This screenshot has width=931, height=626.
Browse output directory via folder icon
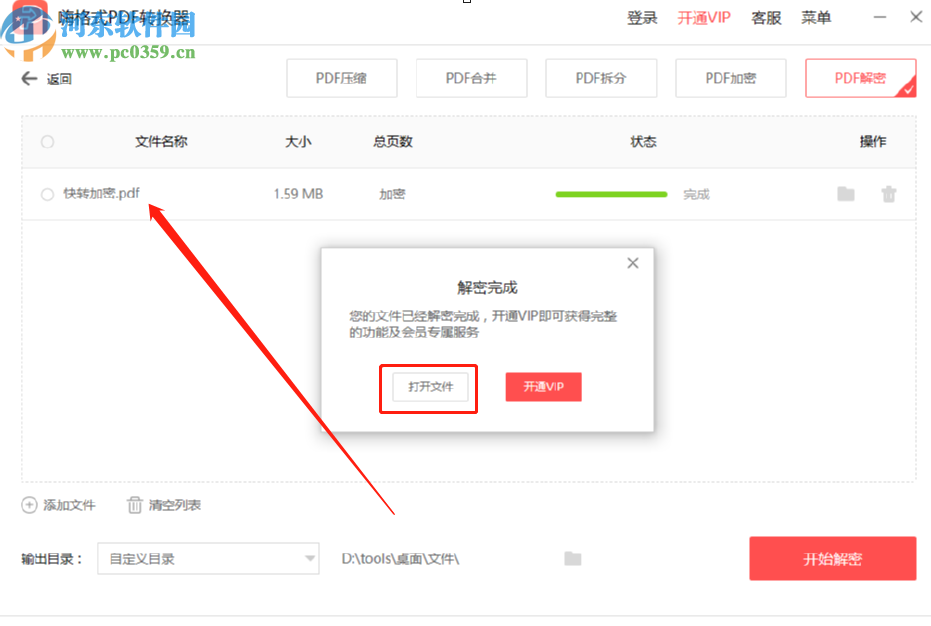click(572, 559)
